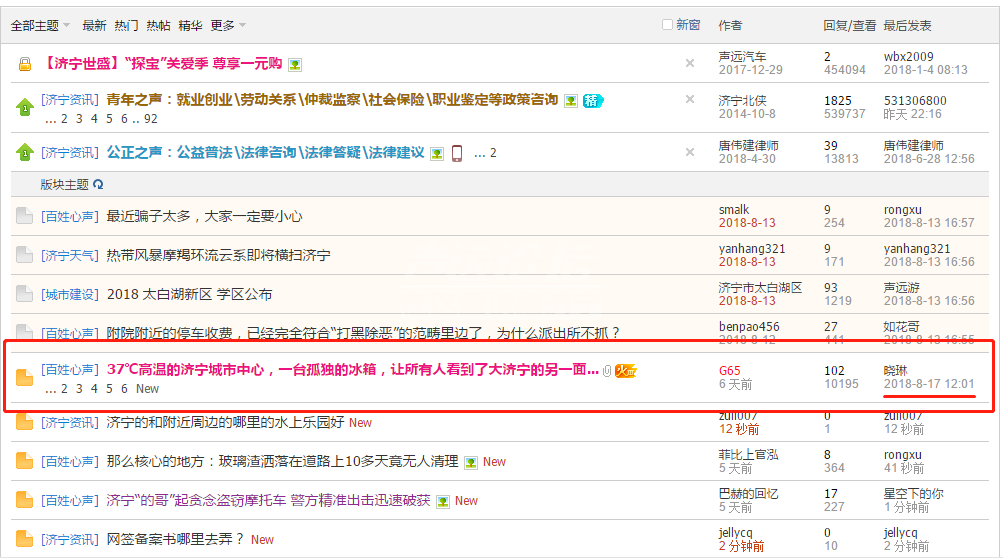Click the lock icon beside 济宁世盛 thread
Screen dimensions: 1003x558
point(24,64)
